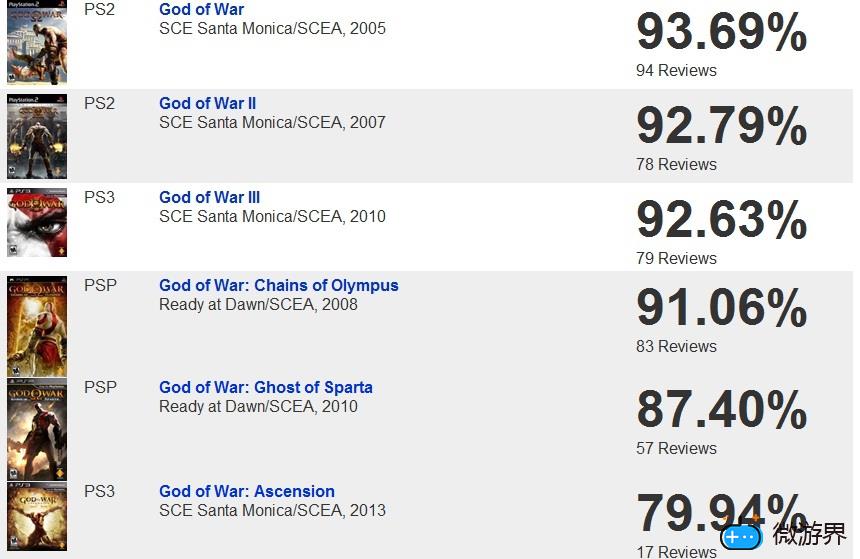This screenshot has width=860, height=559.
Task: Open the God of War III link
Action: 210,197
